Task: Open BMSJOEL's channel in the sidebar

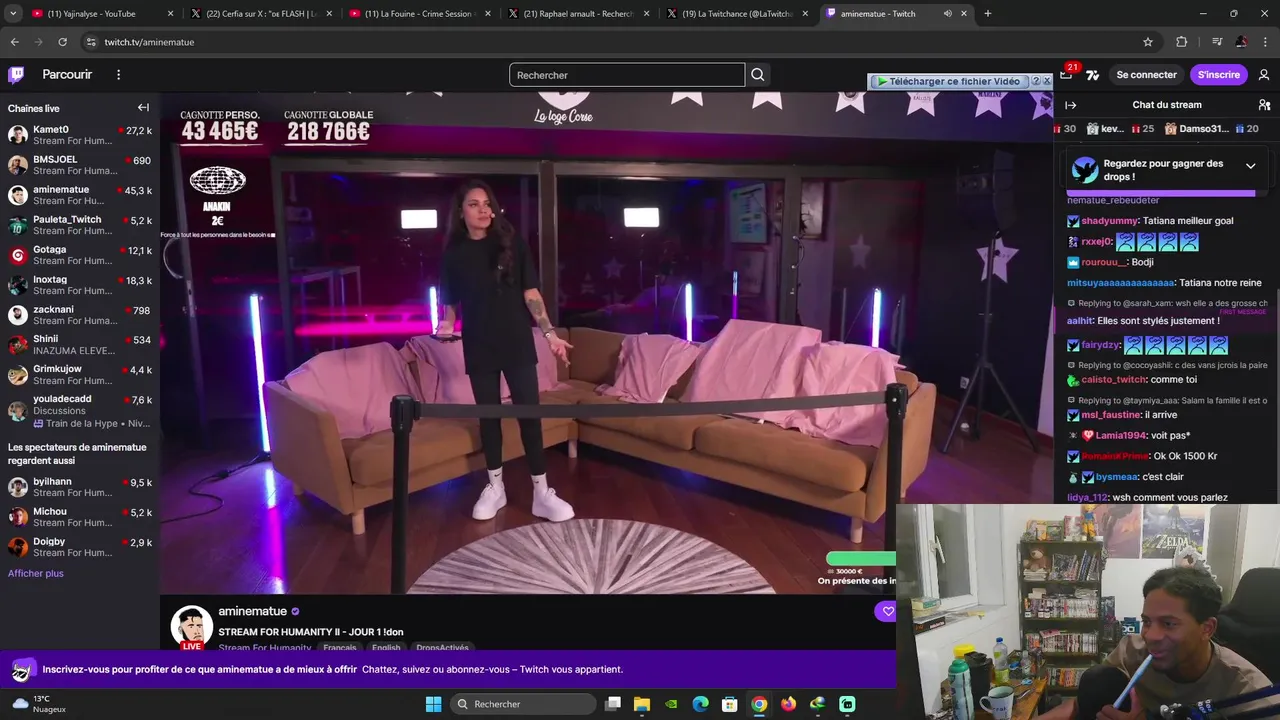Action: pyautogui.click(x=80, y=165)
